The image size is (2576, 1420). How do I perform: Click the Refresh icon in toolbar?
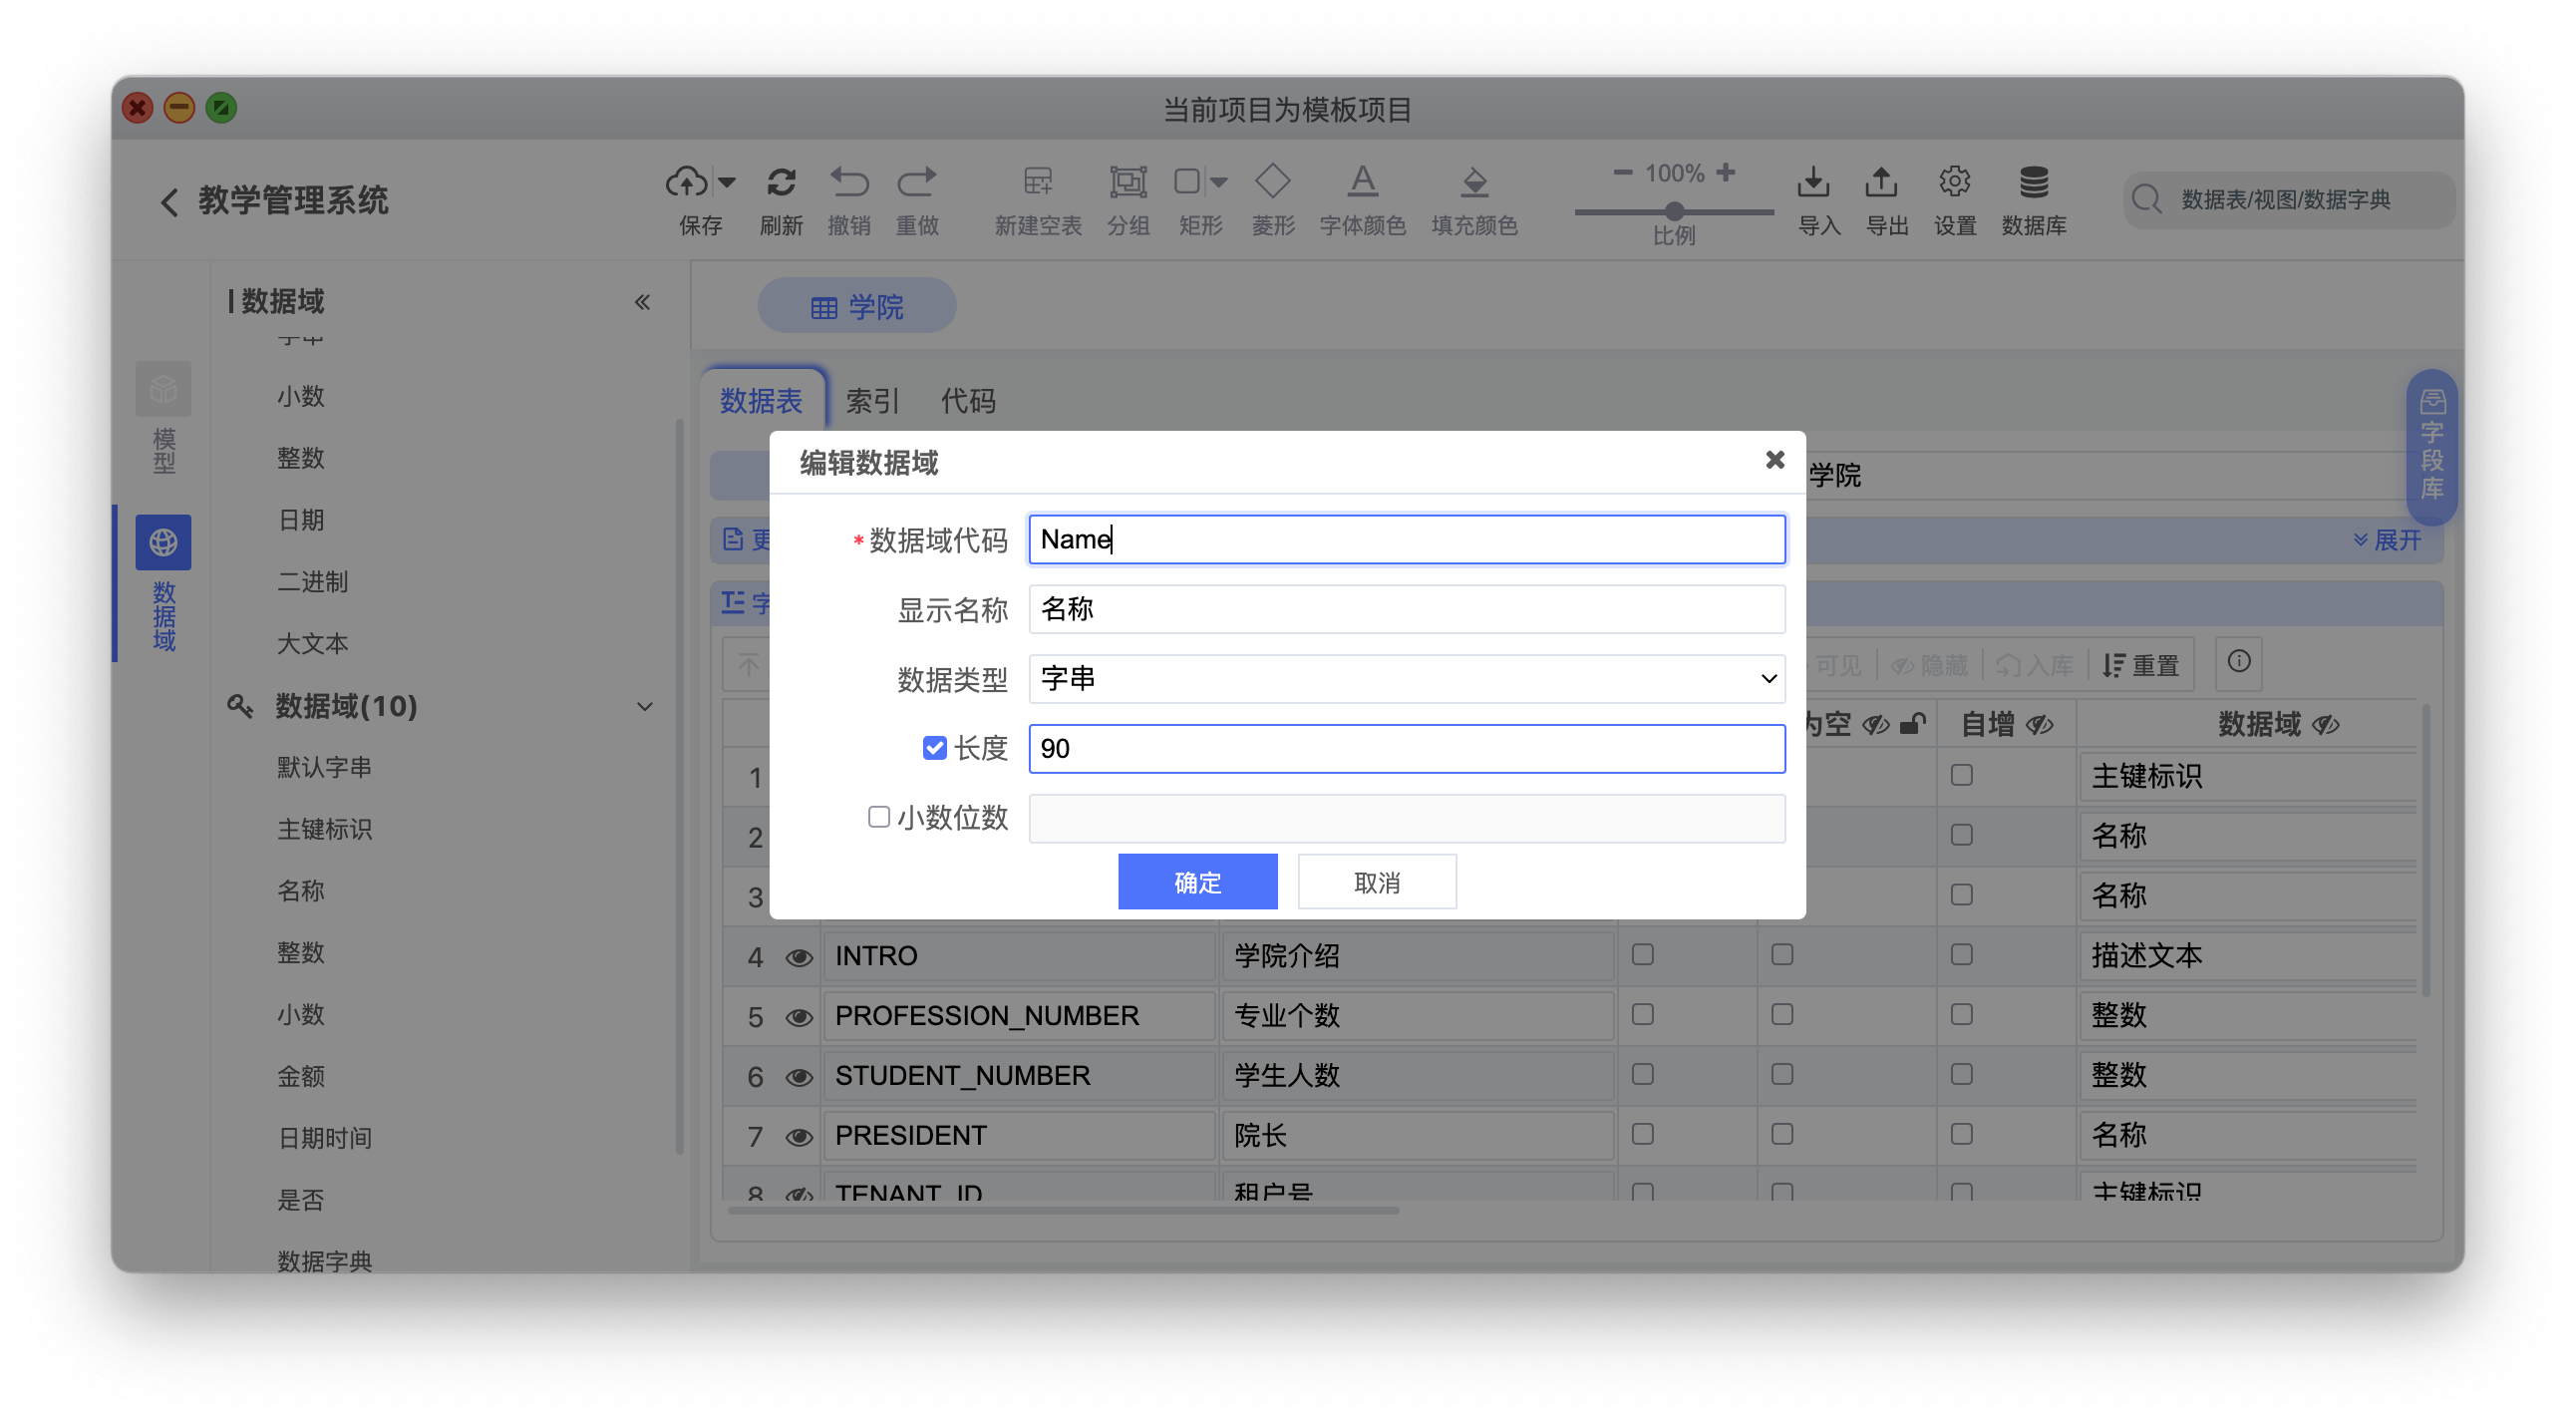coord(781,182)
